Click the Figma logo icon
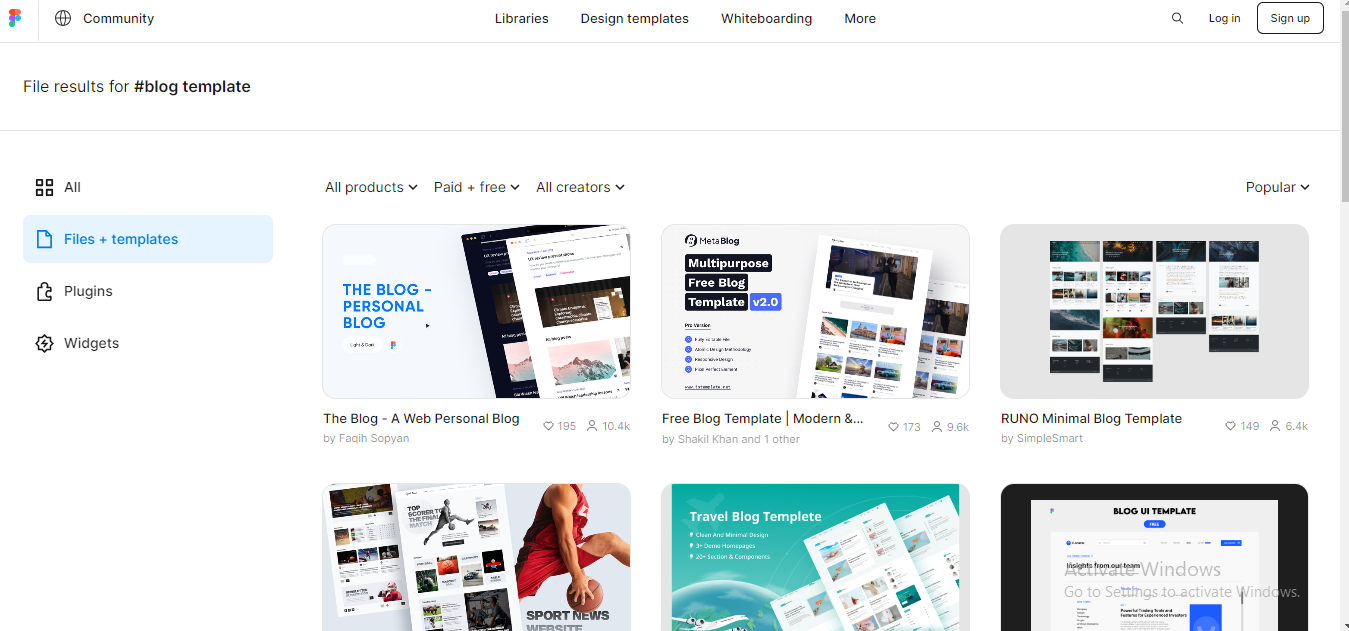This screenshot has width=1349, height=631. point(14,18)
